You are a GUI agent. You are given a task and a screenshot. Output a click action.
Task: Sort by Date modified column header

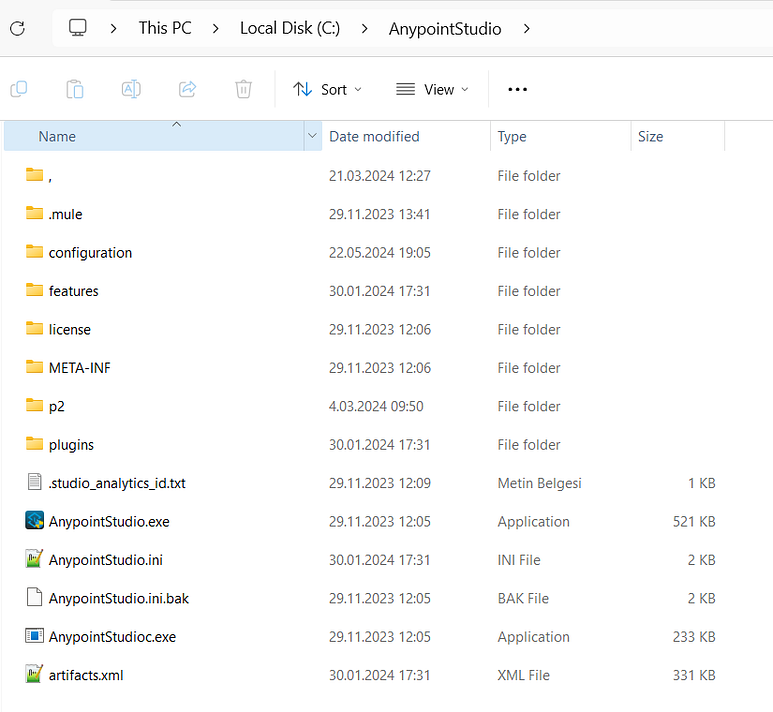[x=406, y=136]
